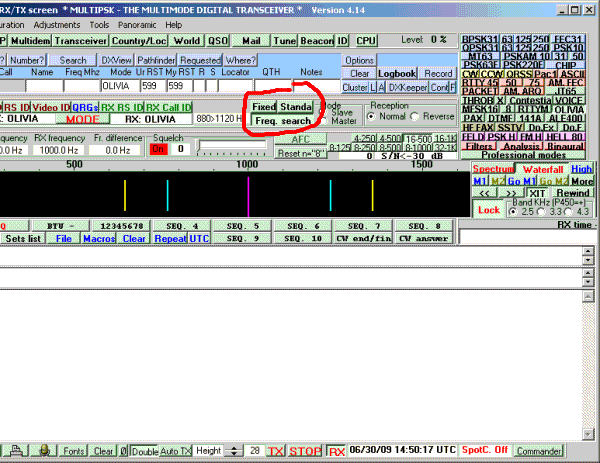Click the microphone icon in the bottom bar
This screenshot has height=463, width=600.
tap(44, 451)
